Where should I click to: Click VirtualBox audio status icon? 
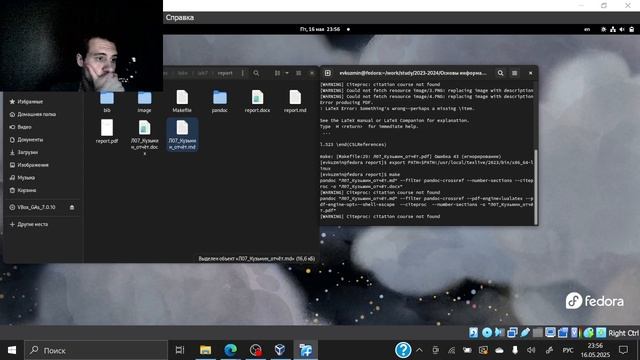499,333
